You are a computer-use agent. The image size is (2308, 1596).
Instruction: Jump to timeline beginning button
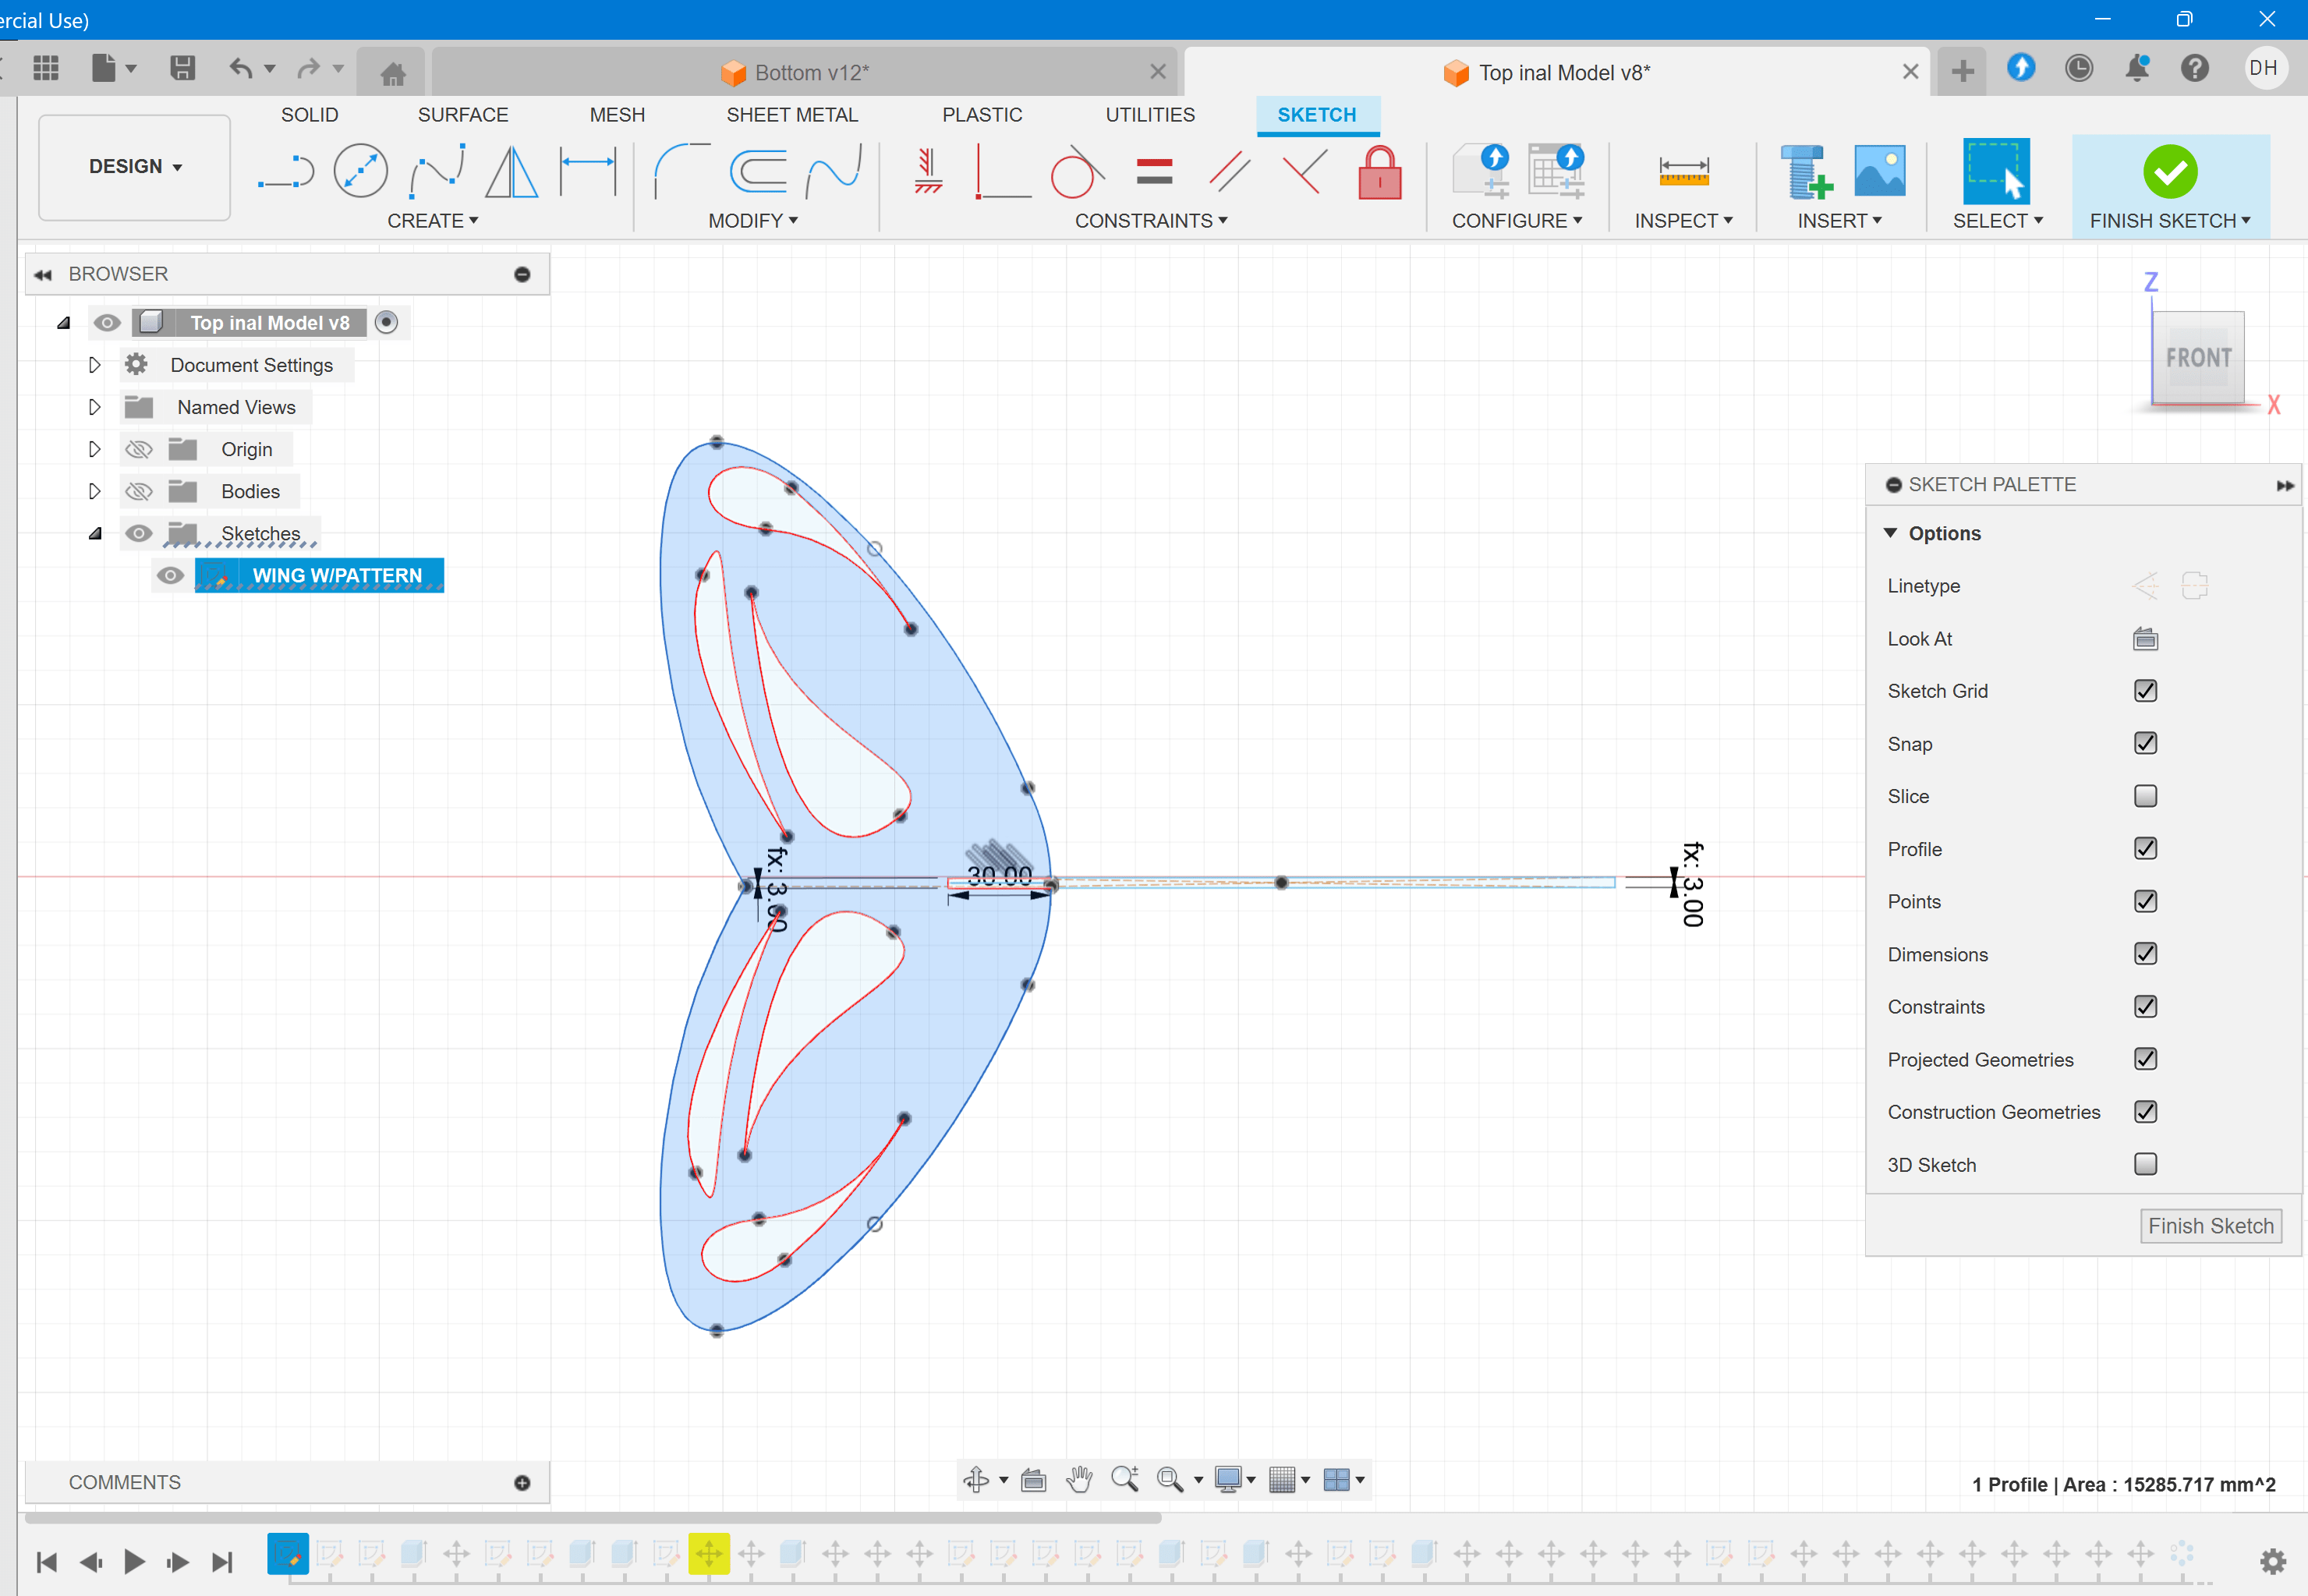tap(46, 1561)
